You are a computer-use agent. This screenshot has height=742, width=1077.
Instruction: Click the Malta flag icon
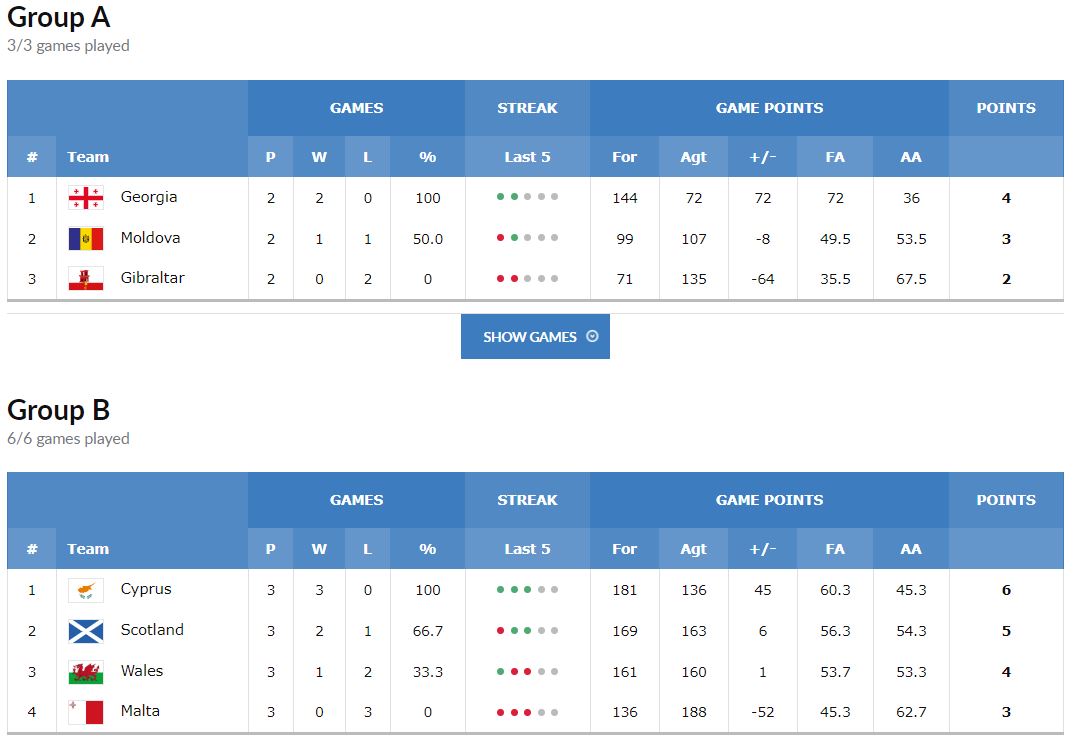[86, 712]
